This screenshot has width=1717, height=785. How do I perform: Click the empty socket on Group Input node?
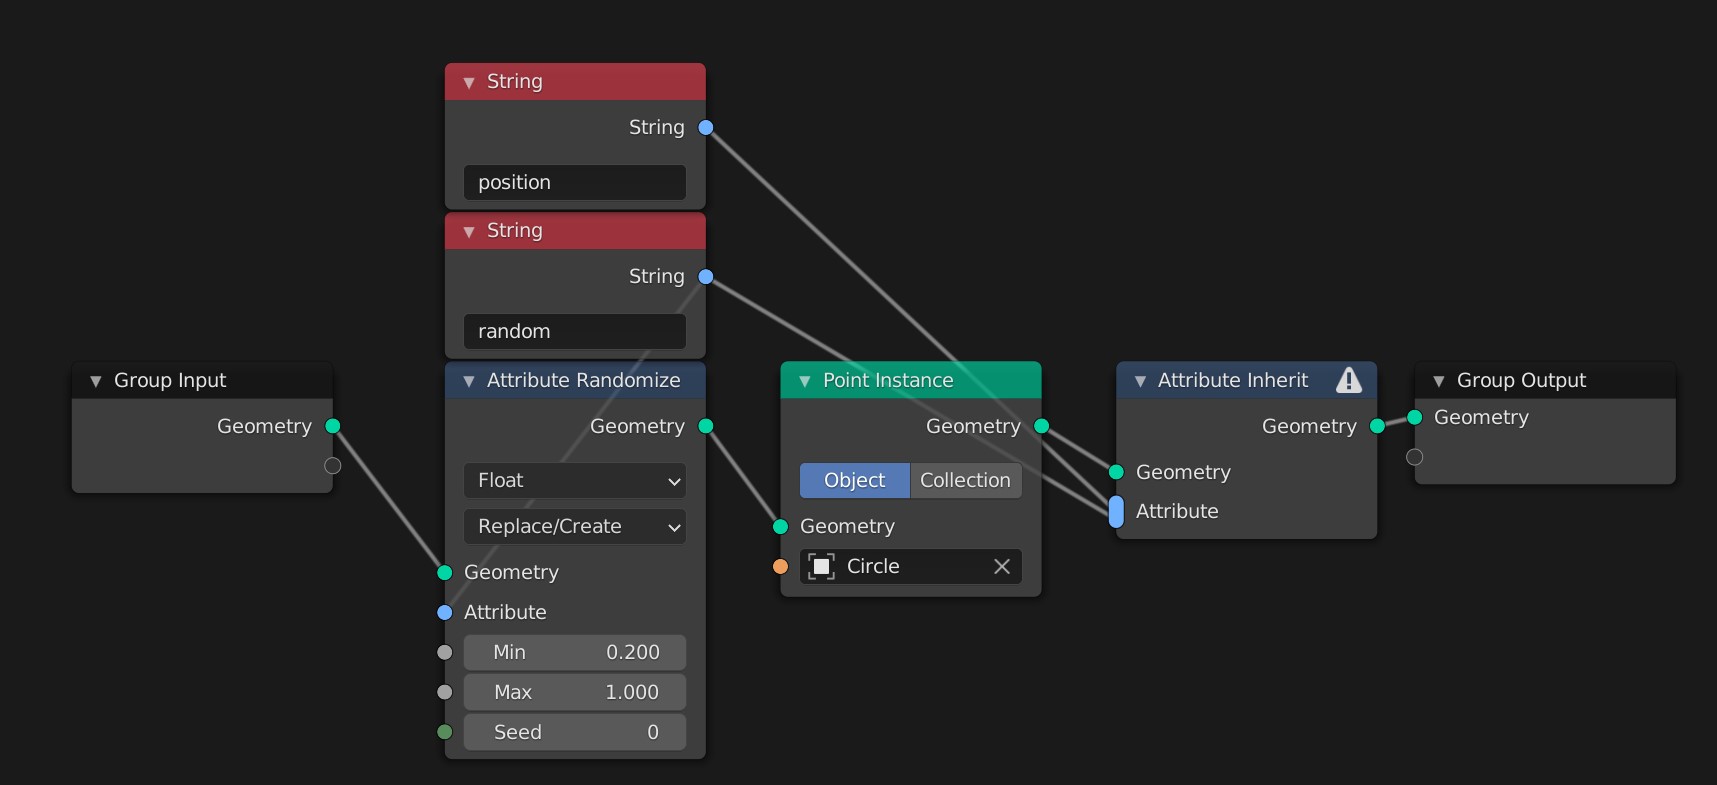pyautogui.click(x=333, y=466)
